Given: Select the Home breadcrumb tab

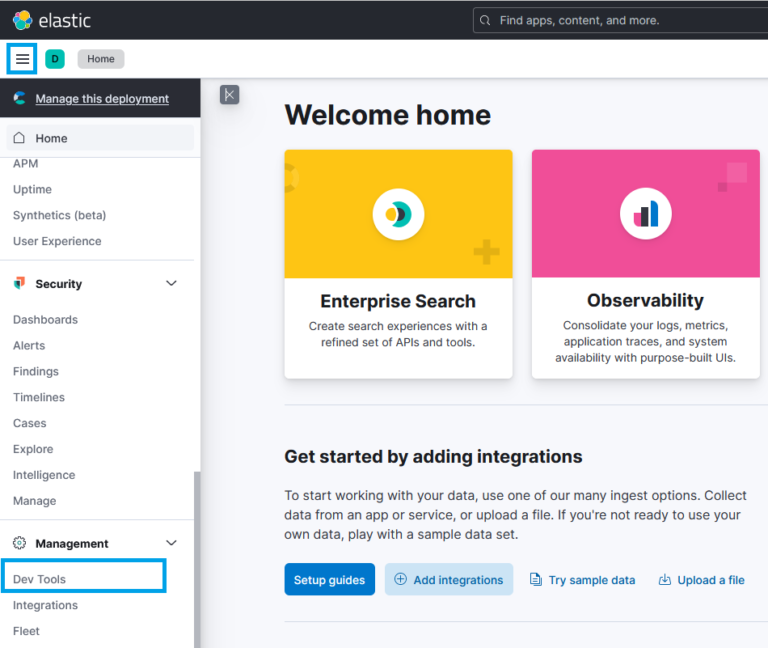Looking at the screenshot, I should coord(101,59).
